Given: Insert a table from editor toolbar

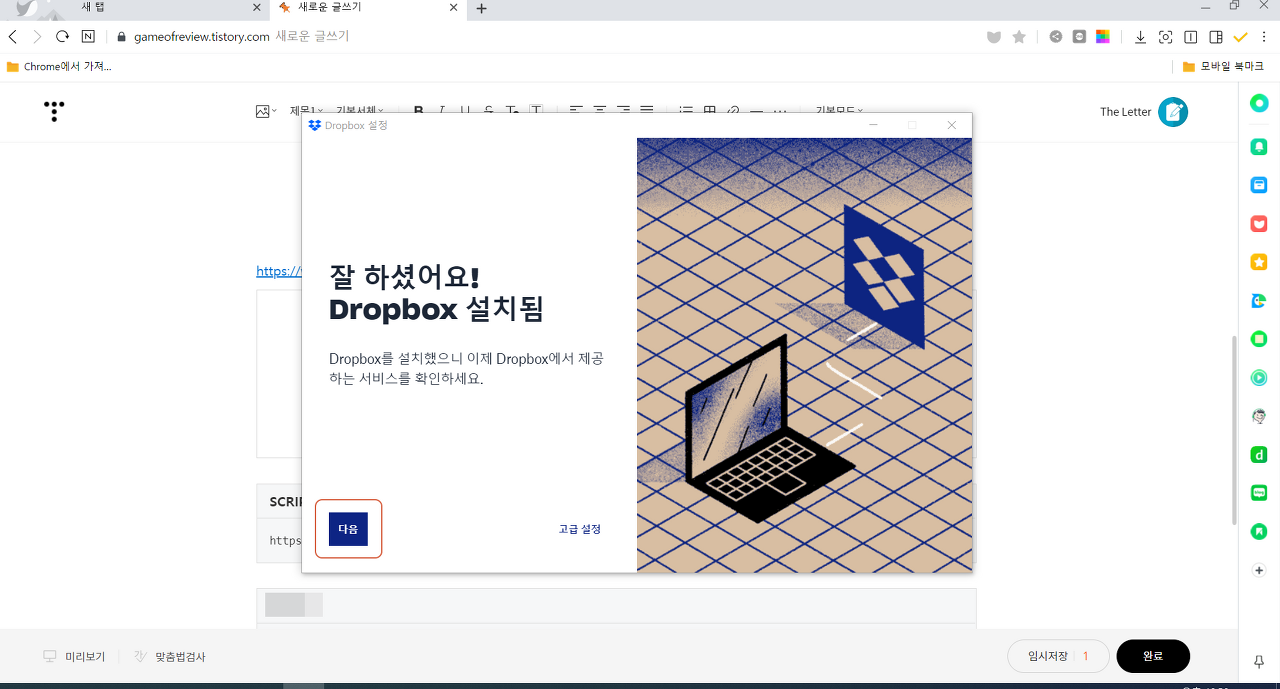Looking at the screenshot, I should (x=710, y=111).
